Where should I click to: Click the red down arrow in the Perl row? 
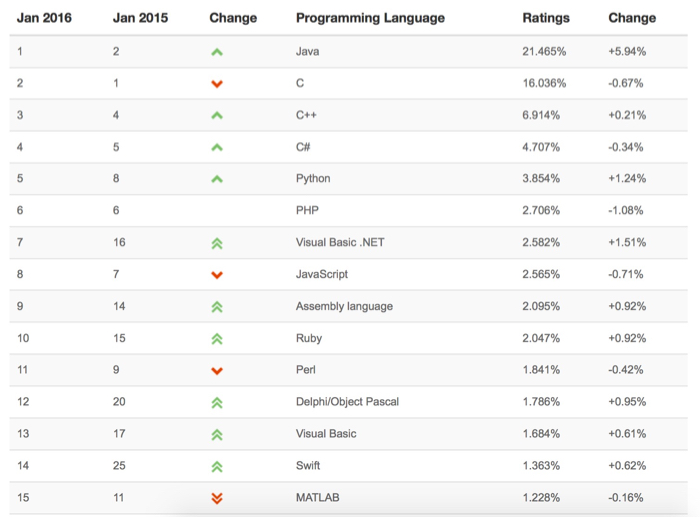tap(217, 371)
